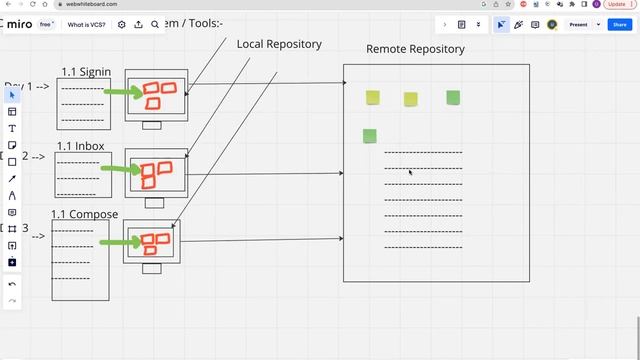Select the green sticky note in top row
This screenshot has width=640, height=360.
tap(453, 98)
